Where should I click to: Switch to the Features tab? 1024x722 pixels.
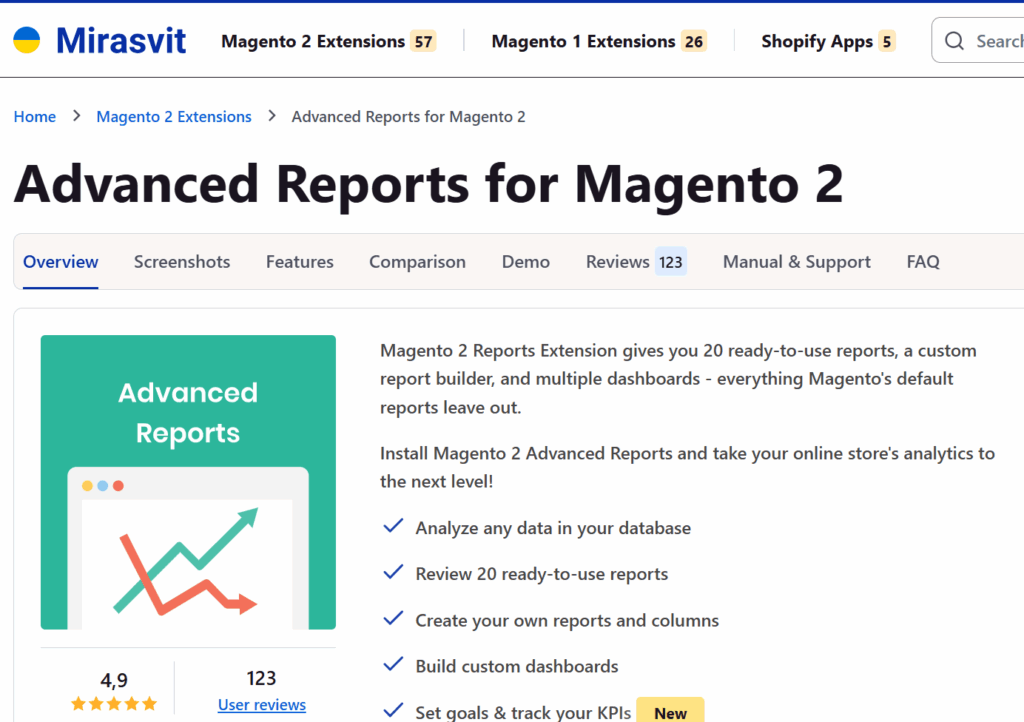(x=300, y=262)
